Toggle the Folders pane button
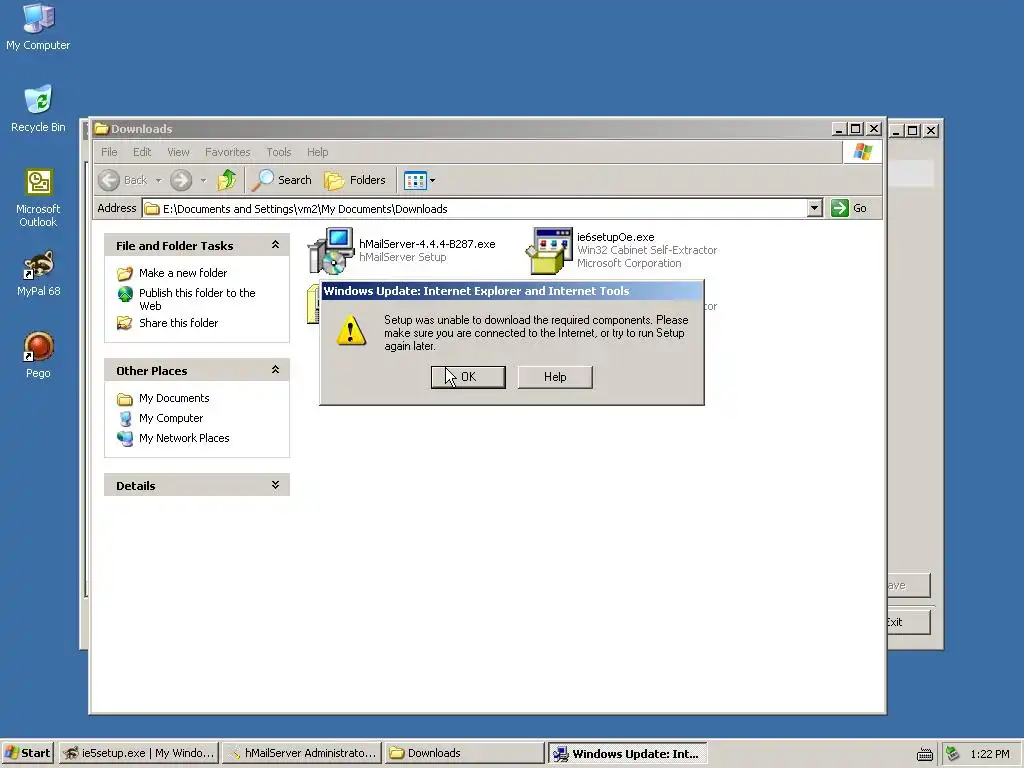The image size is (1024, 768). coord(355,180)
